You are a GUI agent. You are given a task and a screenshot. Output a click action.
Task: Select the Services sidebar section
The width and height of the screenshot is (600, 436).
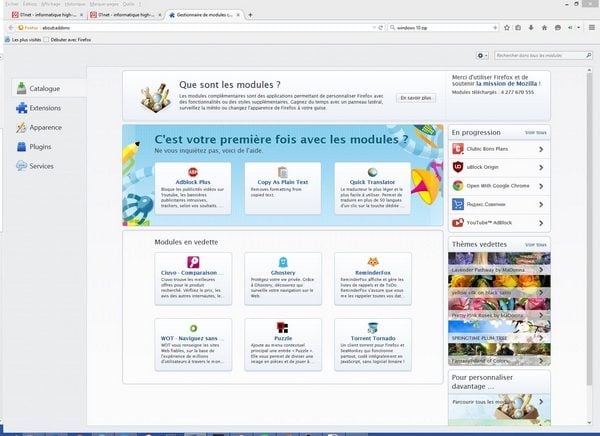(x=49, y=166)
